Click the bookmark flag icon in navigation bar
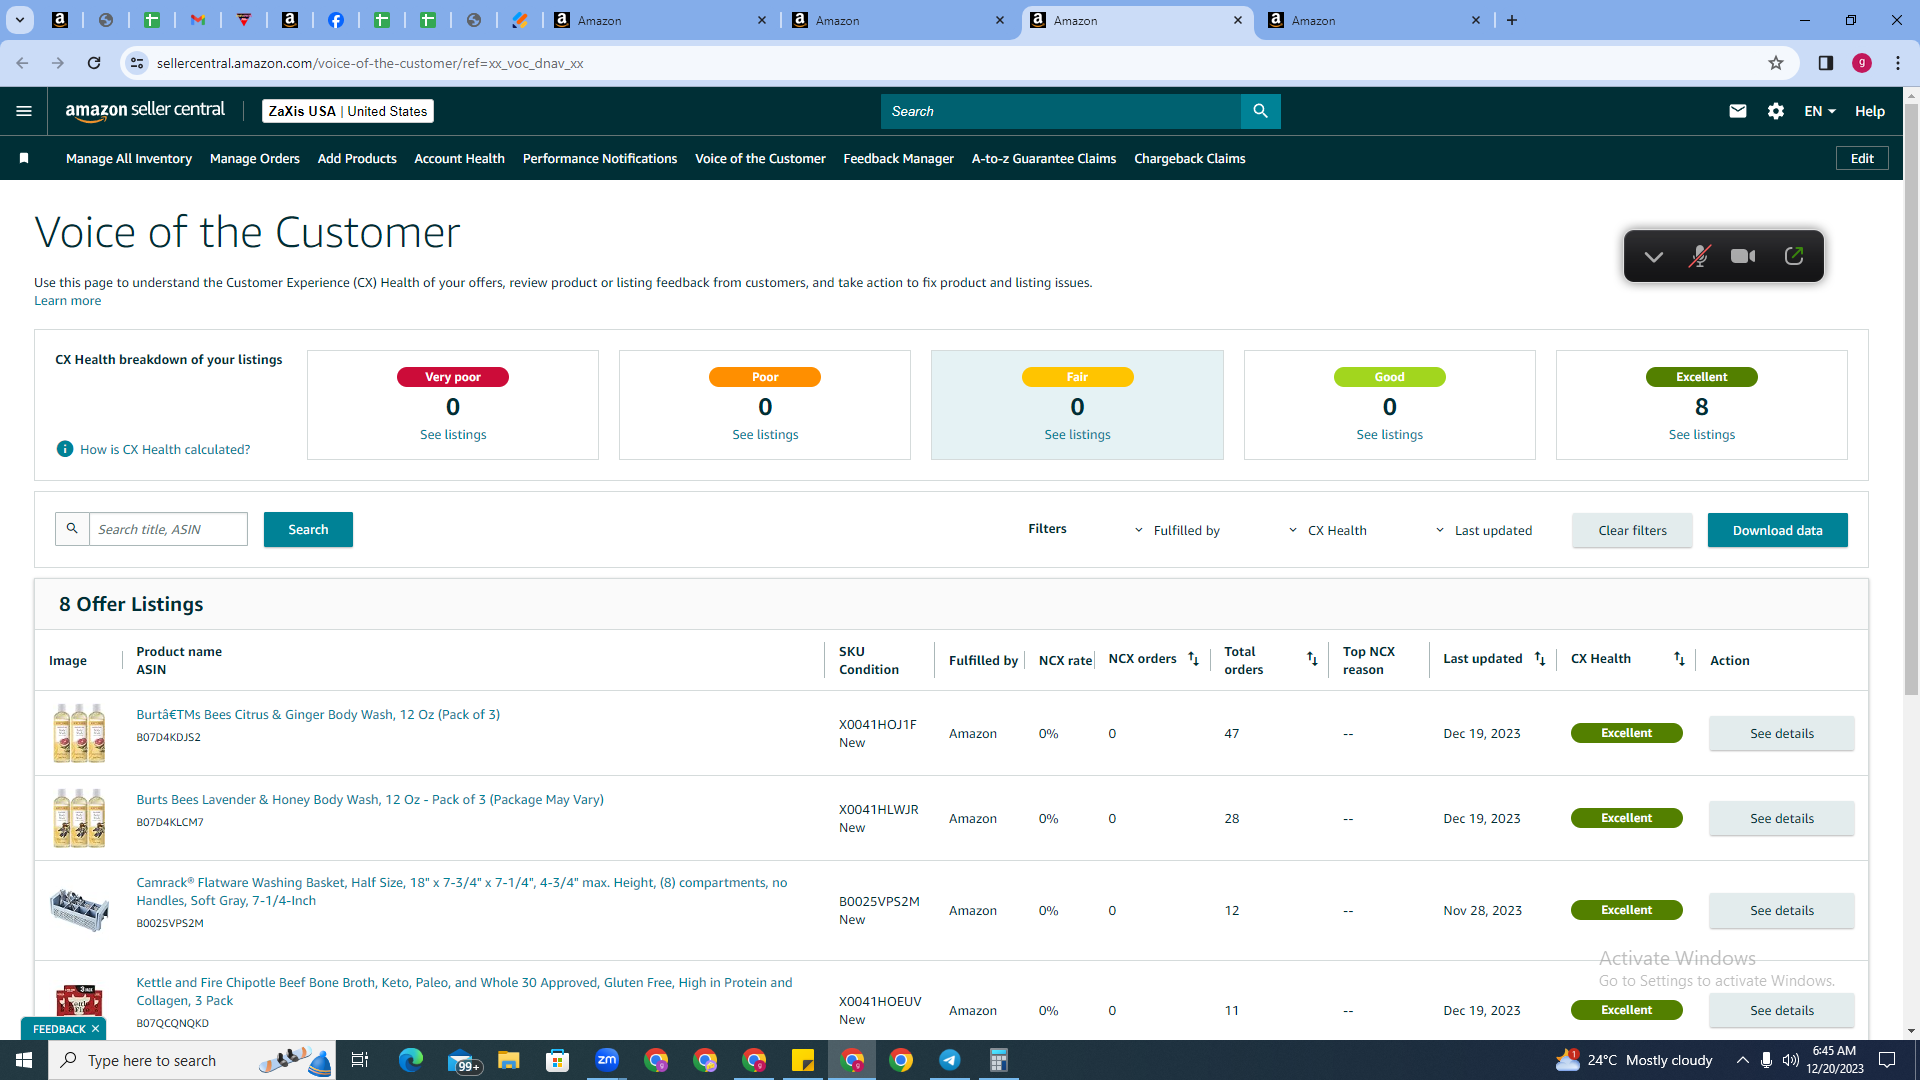Screen dimensions: 1920x1080 [24, 158]
